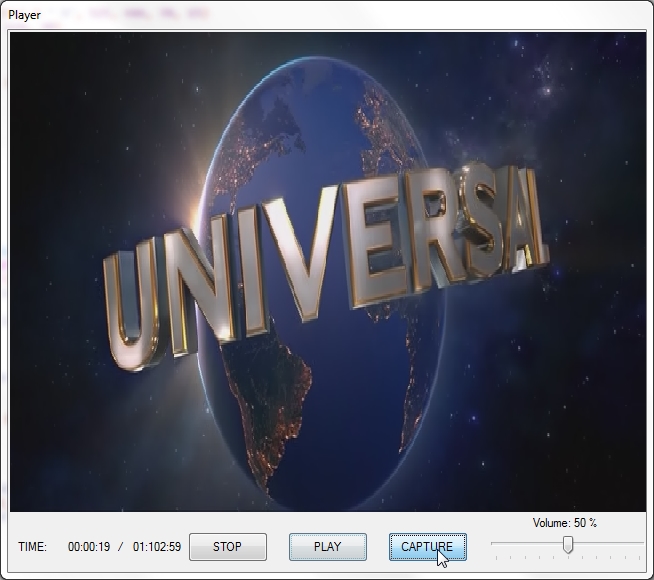Screen dimensions: 654x580
Task: Click the Player window title
Action: 25,15
